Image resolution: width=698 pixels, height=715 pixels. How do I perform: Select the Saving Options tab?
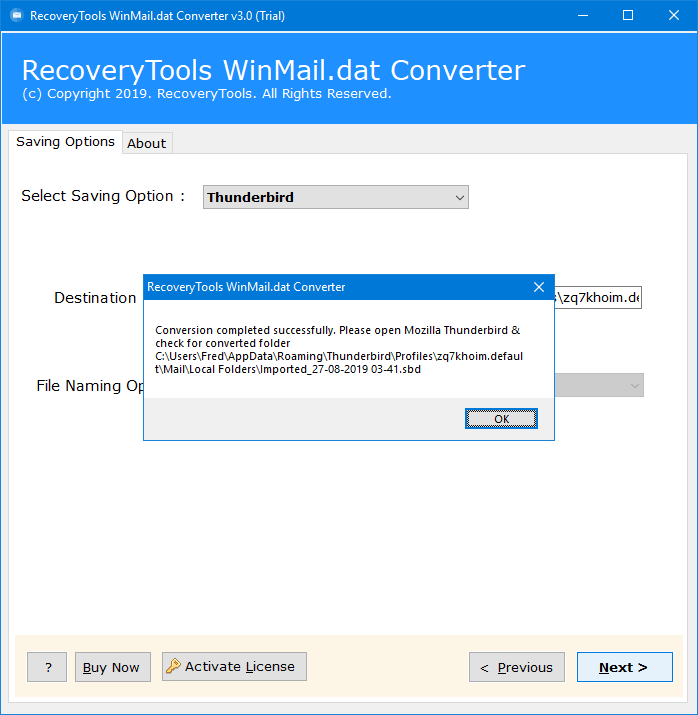coord(65,142)
